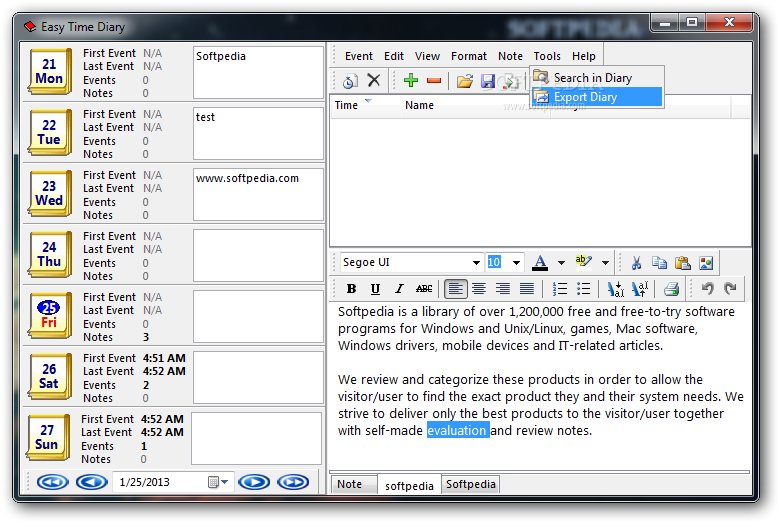The width and height of the screenshot is (780, 523).
Task: Open the Event menu
Action: point(359,56)
